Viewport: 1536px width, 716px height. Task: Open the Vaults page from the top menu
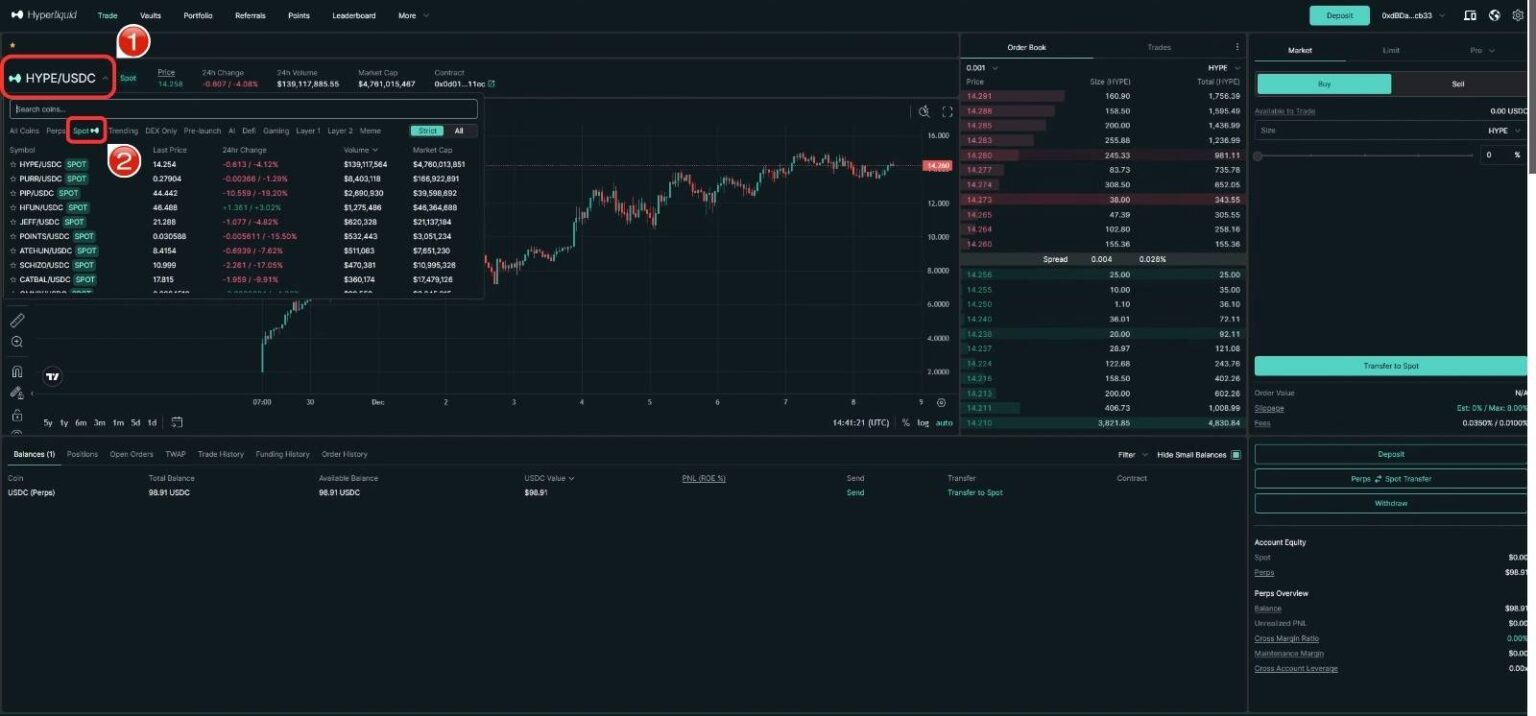[149, 15]
